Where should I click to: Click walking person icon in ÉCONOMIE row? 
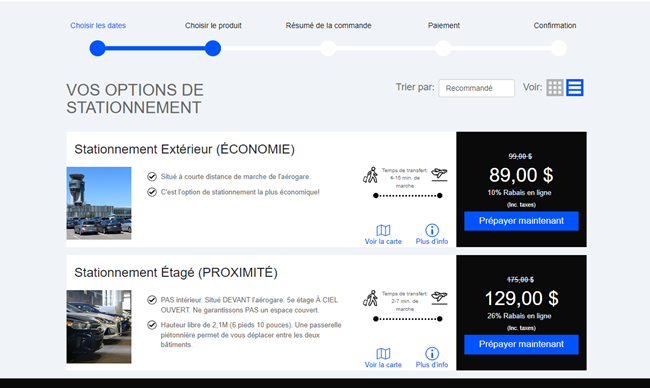coord(370,175)
